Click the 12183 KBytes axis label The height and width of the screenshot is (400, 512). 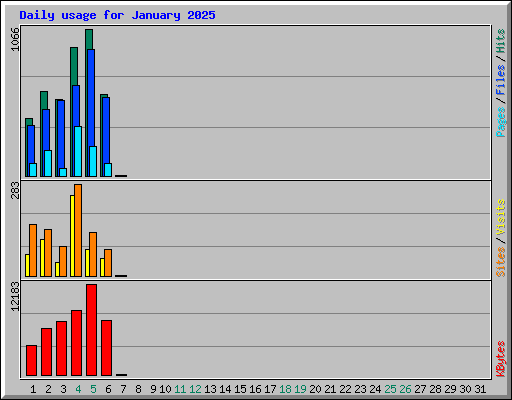[x=15, y=297]
